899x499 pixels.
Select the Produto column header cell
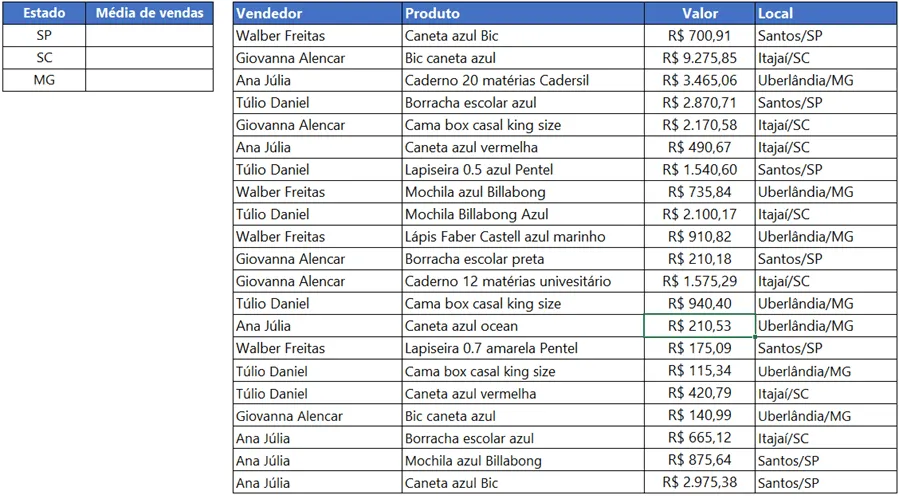pyautogui.click(x=523, y=13)
